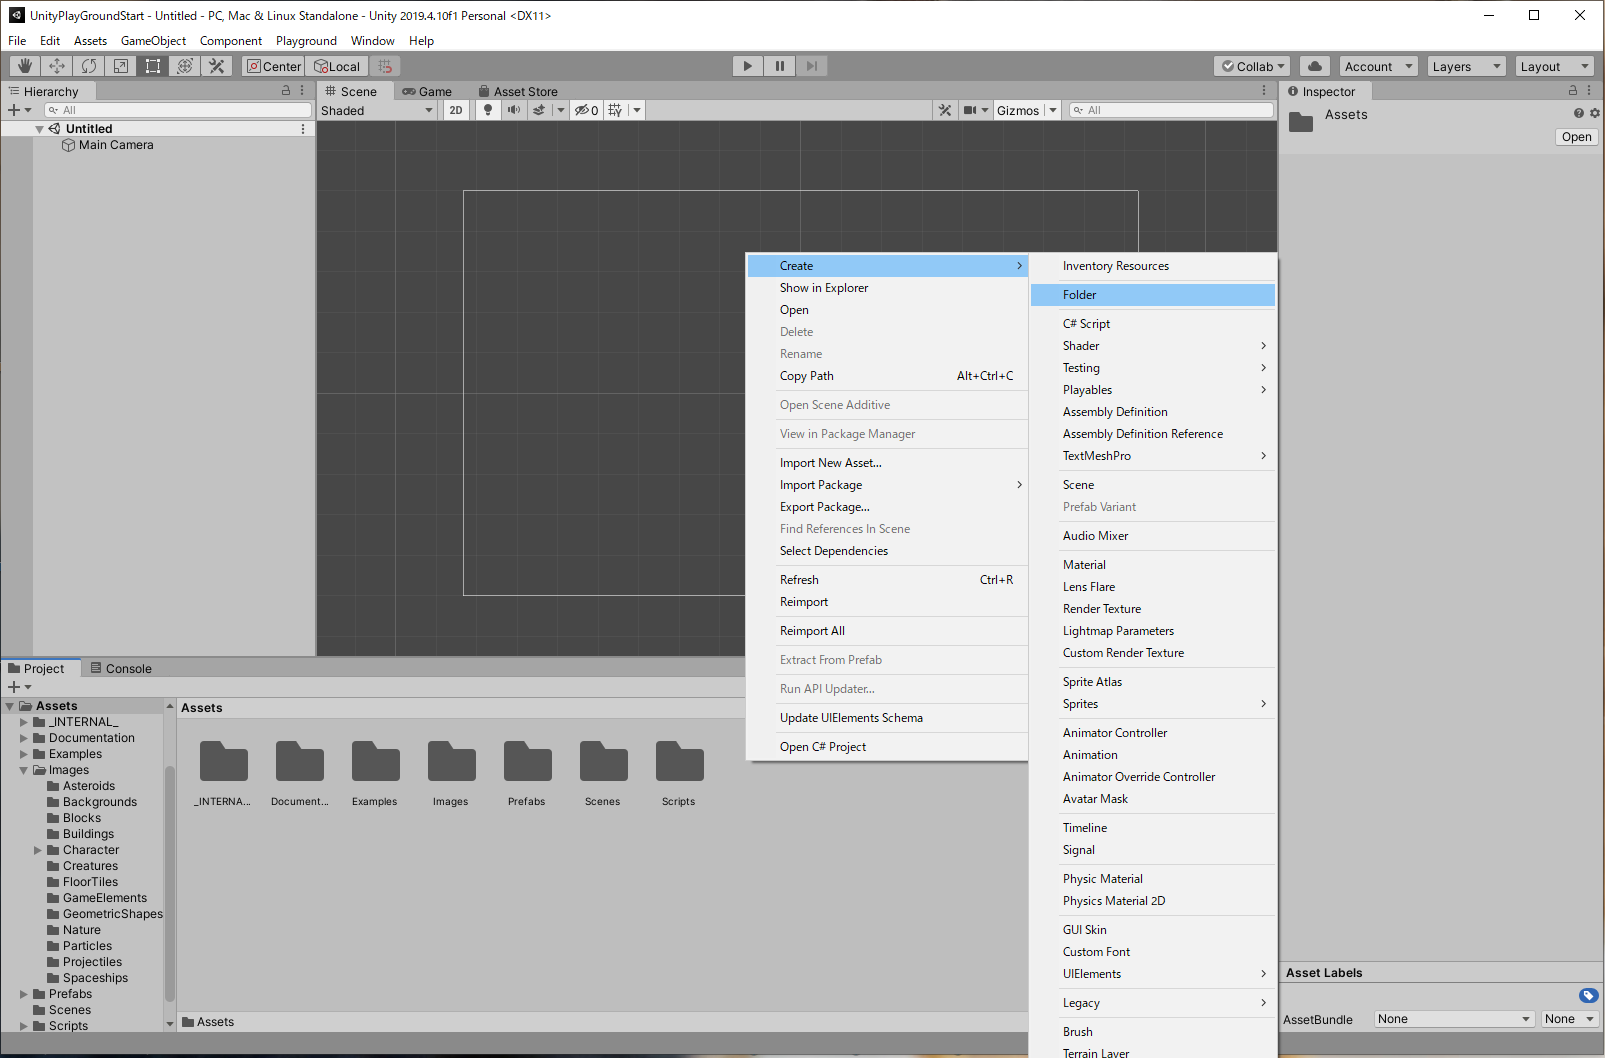Viewport: 1605px width, 1058px height.
Task: Toggle hidden objects visibility counter
Action: (586, 110)
